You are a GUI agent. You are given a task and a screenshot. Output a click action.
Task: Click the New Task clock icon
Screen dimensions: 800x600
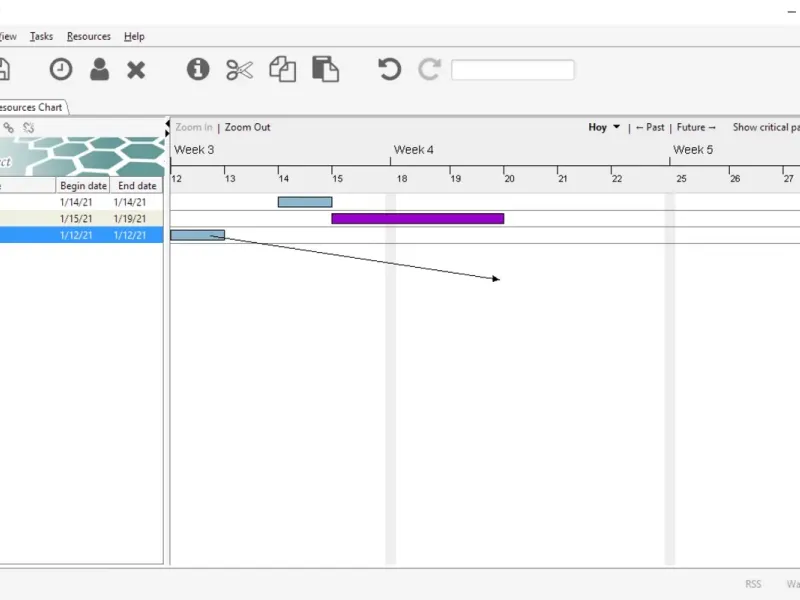click(61, 69)
